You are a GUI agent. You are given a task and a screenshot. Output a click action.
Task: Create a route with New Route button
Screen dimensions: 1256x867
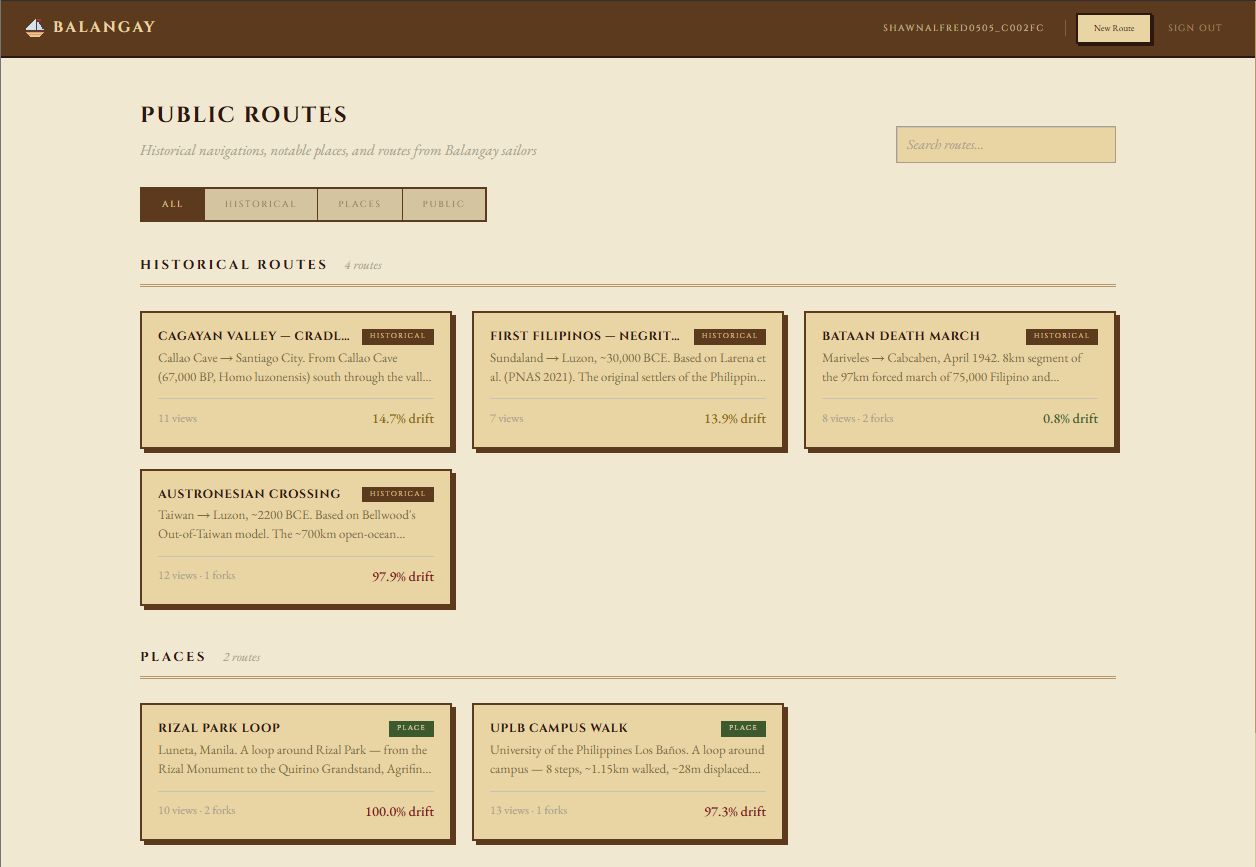[1114, 28]
